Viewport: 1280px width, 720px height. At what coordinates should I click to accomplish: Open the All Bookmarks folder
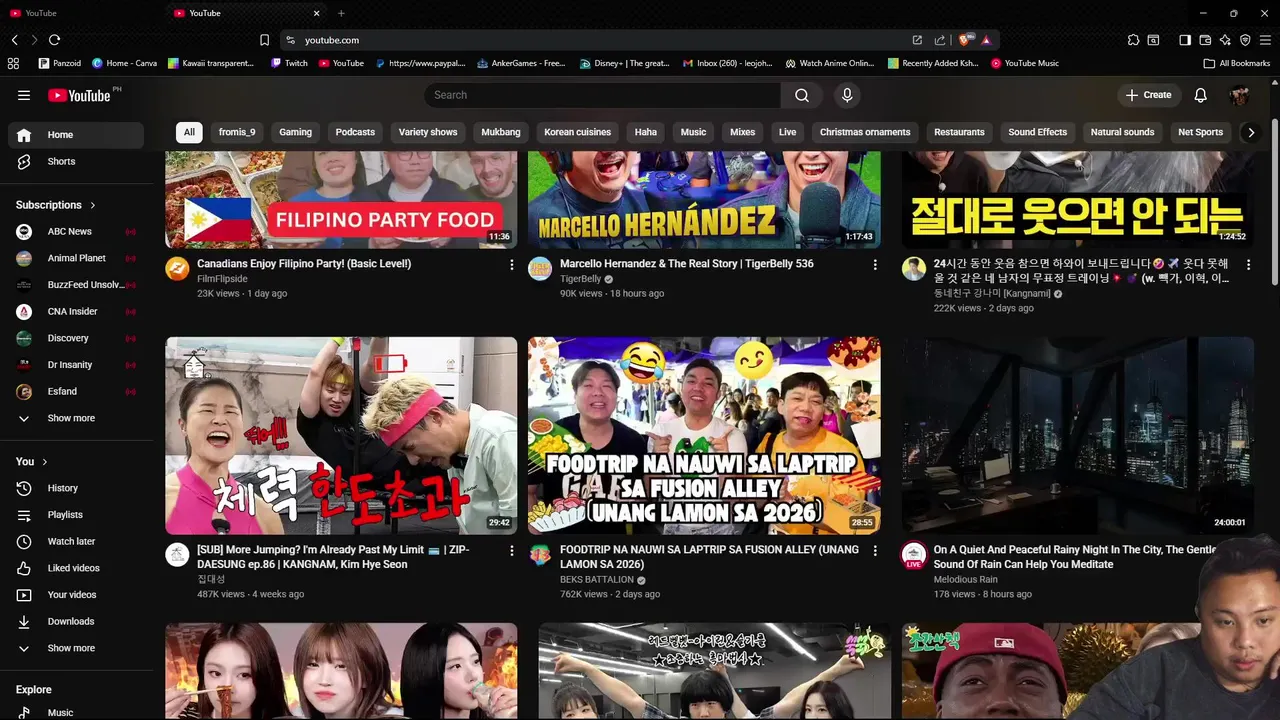coord(1237,63)
